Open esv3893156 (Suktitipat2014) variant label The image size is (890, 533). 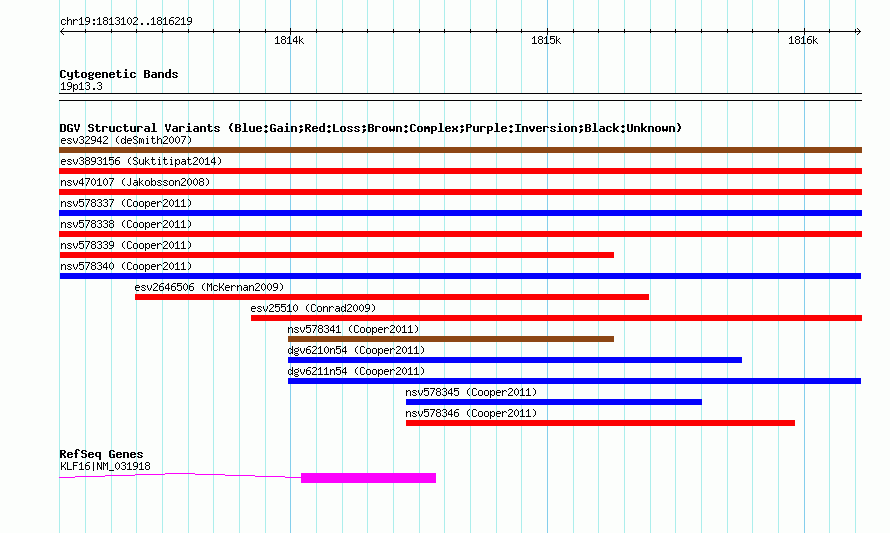tap(141, 161)
